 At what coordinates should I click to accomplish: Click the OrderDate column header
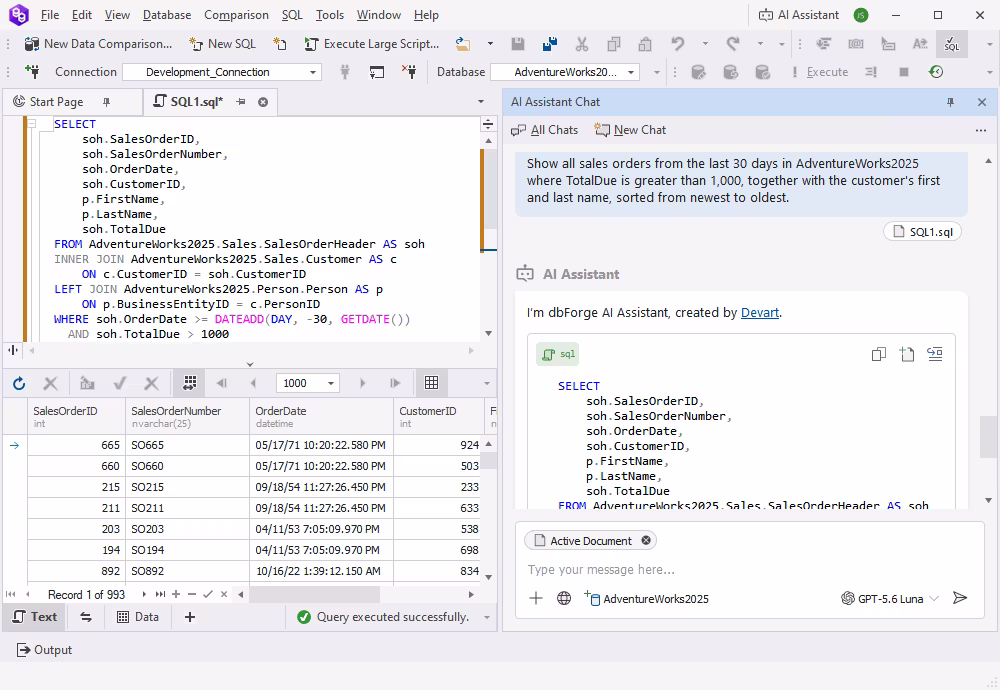click(321, 416)
